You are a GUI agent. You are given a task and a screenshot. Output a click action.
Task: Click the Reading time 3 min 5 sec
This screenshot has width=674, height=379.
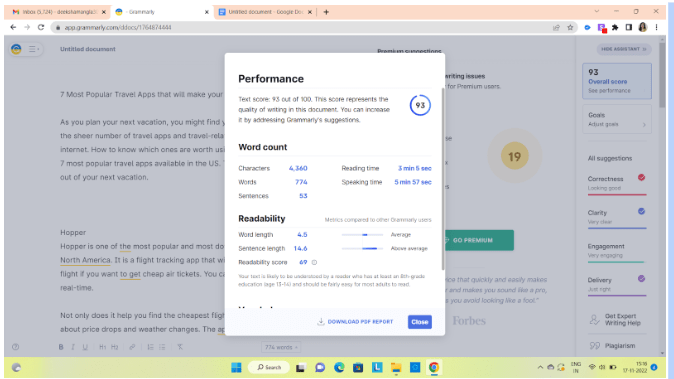pyautogui.click(x=414, y=168)
